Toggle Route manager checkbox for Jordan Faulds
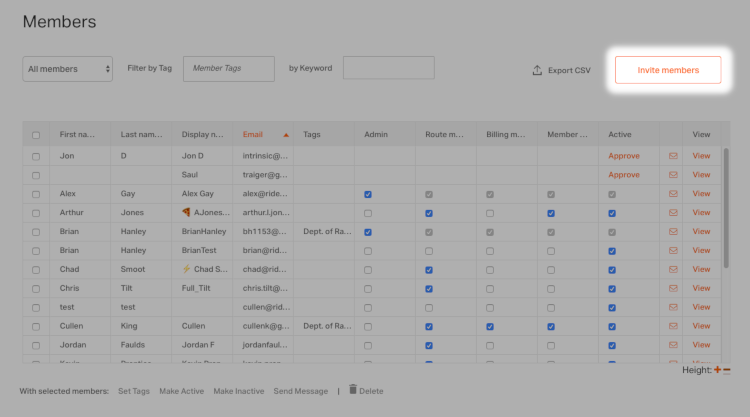Image resolution: width=750 pixels, height=417 pixels. [x=429, y=346]
